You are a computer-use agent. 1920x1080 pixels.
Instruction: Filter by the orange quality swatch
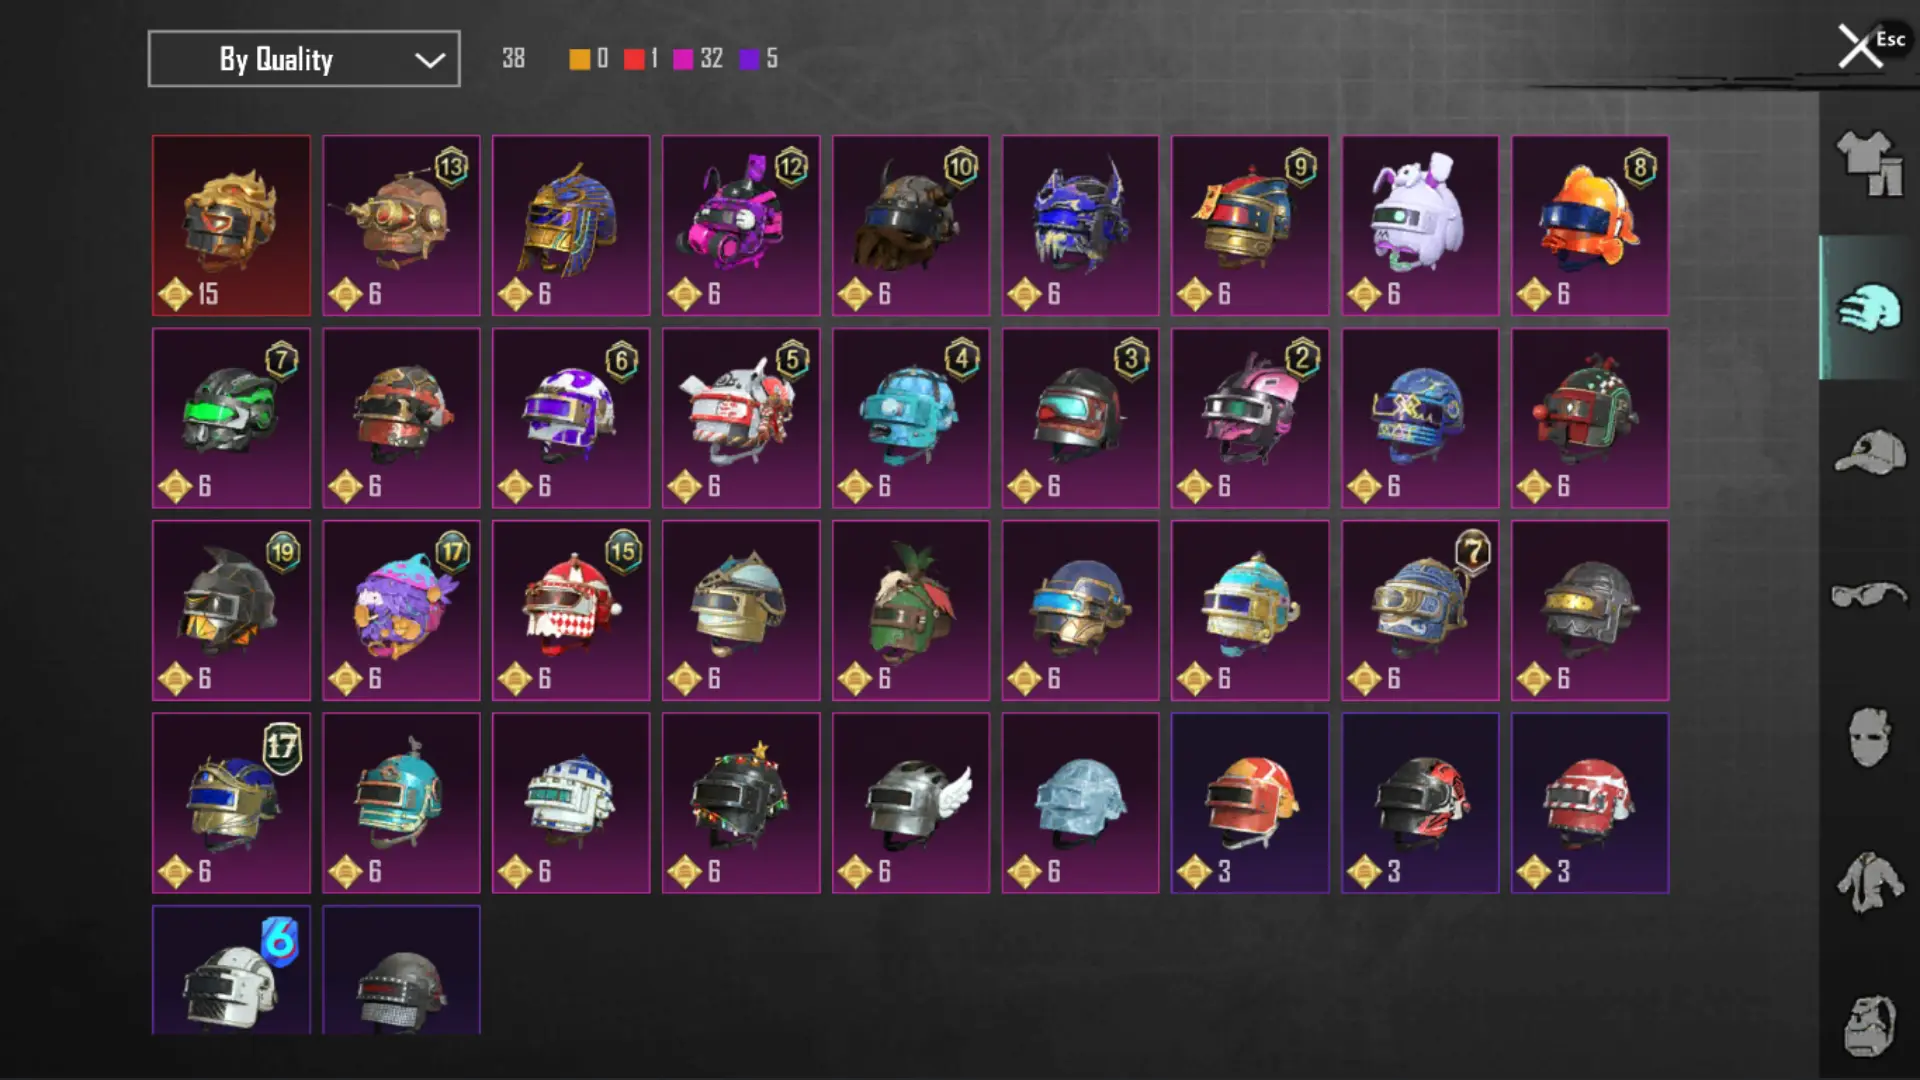580,59
